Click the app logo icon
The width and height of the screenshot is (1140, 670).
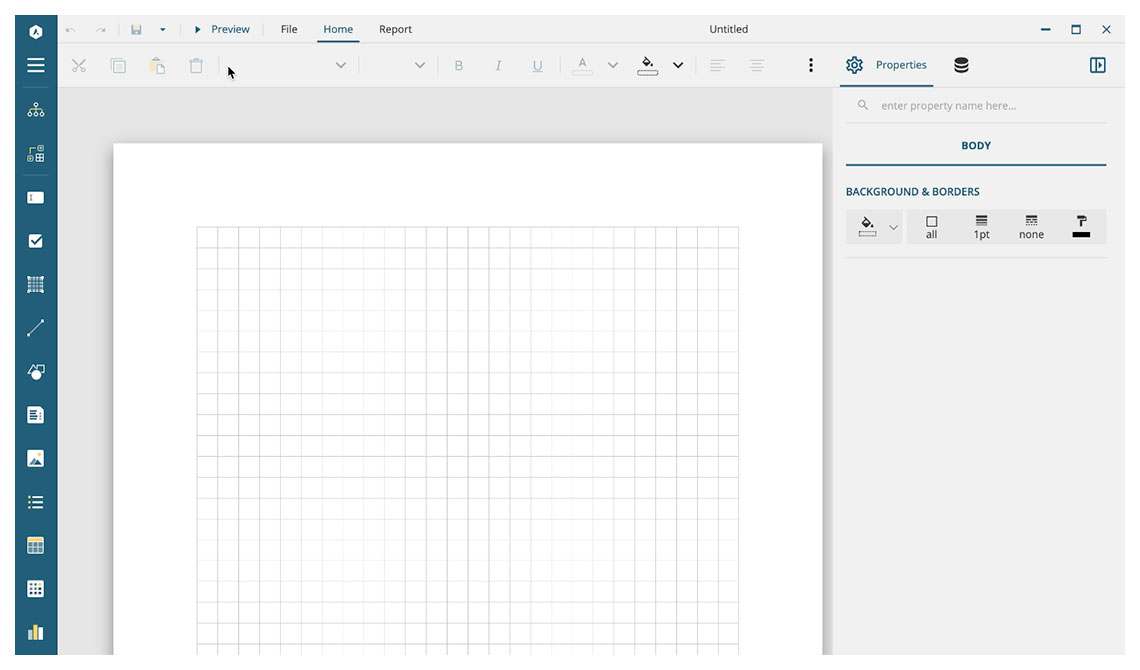click(x=36, y=32)
